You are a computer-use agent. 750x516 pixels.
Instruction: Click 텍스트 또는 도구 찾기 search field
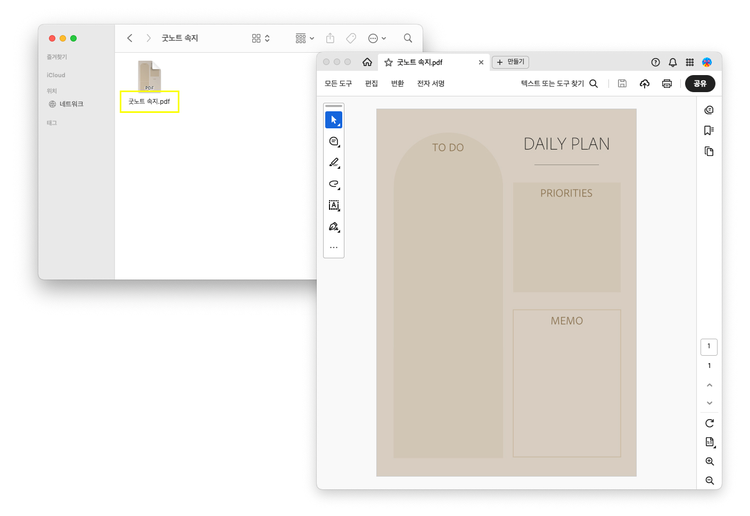559,84
